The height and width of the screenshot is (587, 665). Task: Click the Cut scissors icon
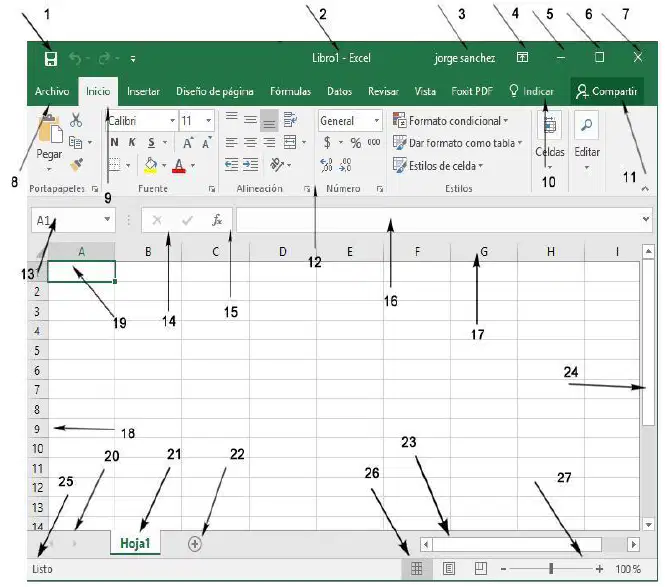click(x=76, y=120)
